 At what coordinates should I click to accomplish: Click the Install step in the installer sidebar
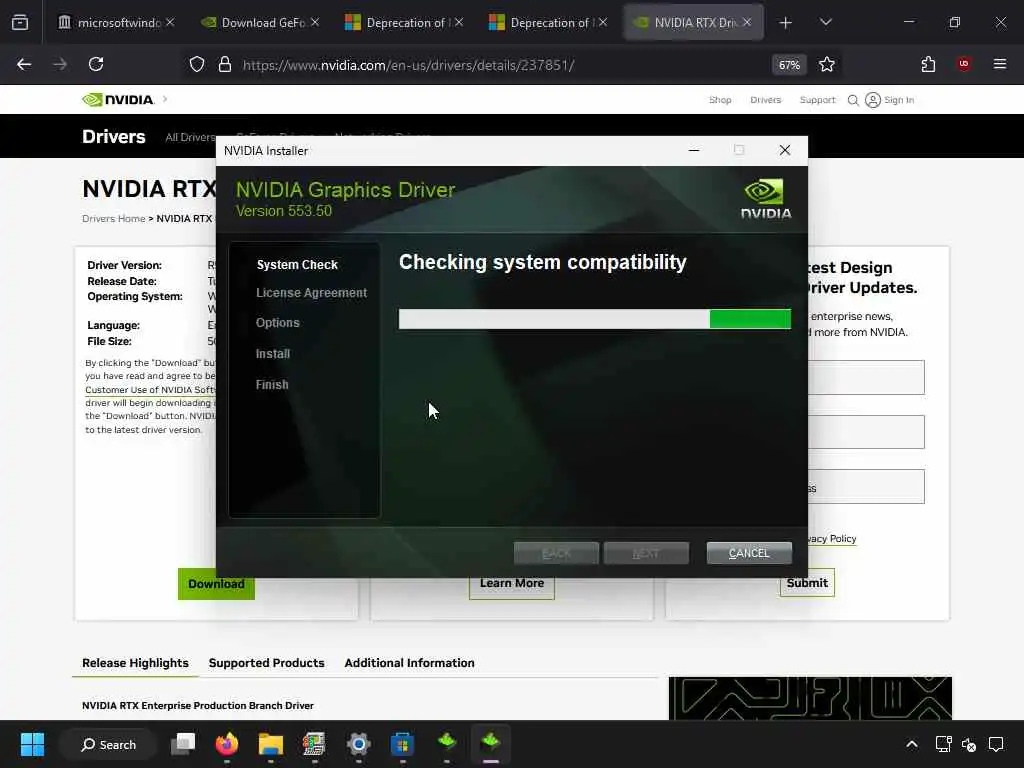pyautogui.click(x=272, y=354)
